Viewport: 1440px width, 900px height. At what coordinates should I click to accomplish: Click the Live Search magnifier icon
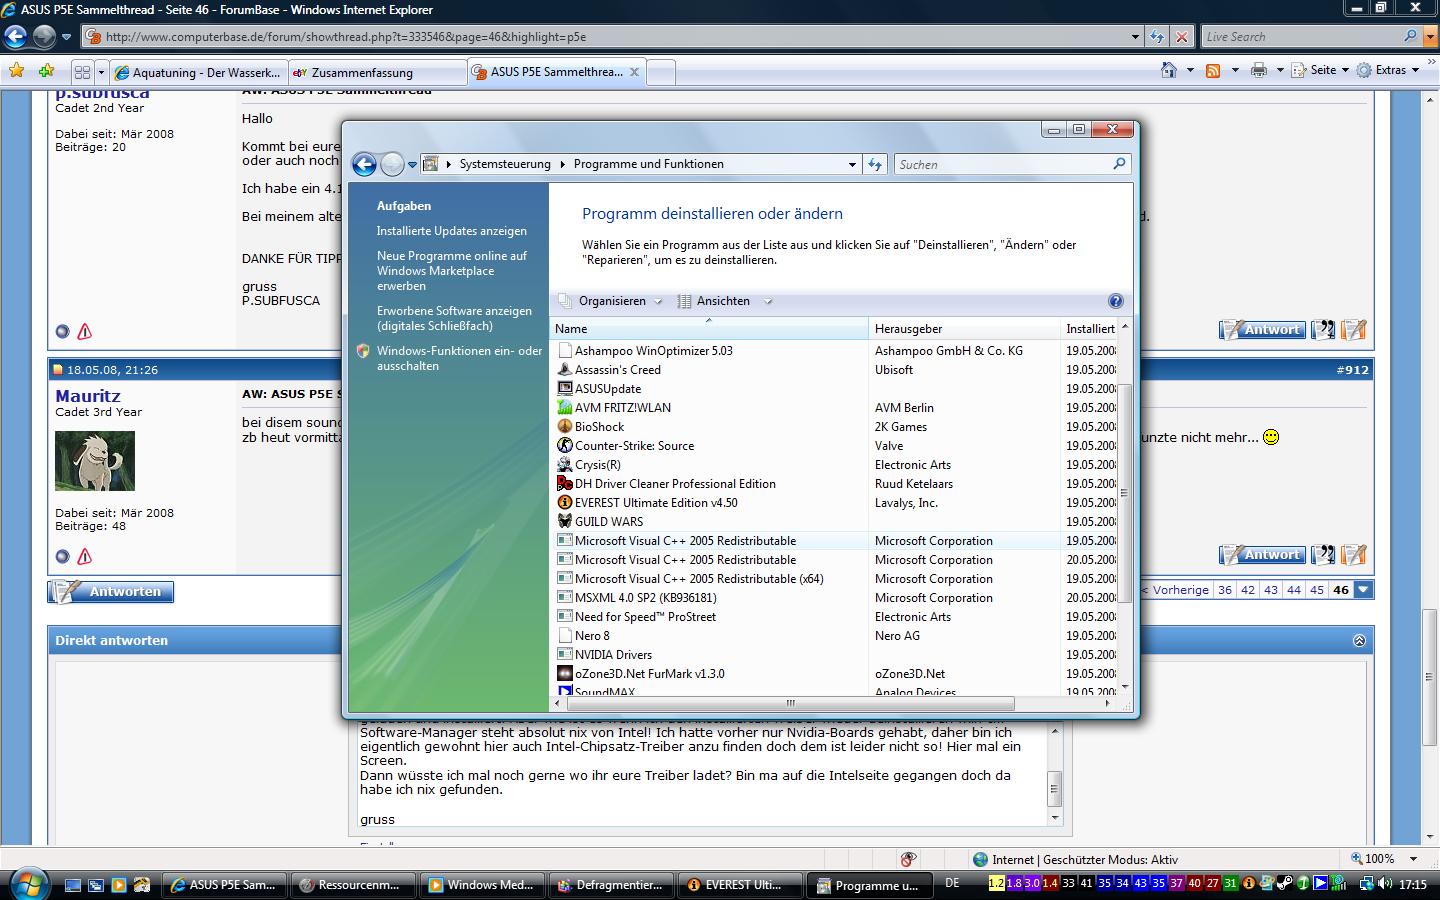click(x=1410, y=36)
